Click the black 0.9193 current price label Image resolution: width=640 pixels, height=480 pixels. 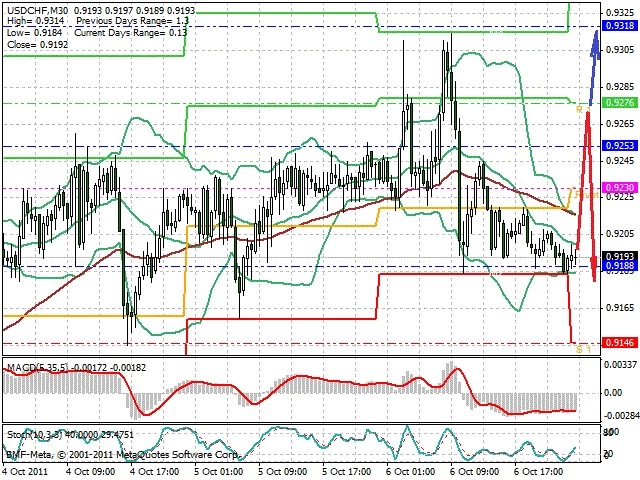[x=620, y=256]
